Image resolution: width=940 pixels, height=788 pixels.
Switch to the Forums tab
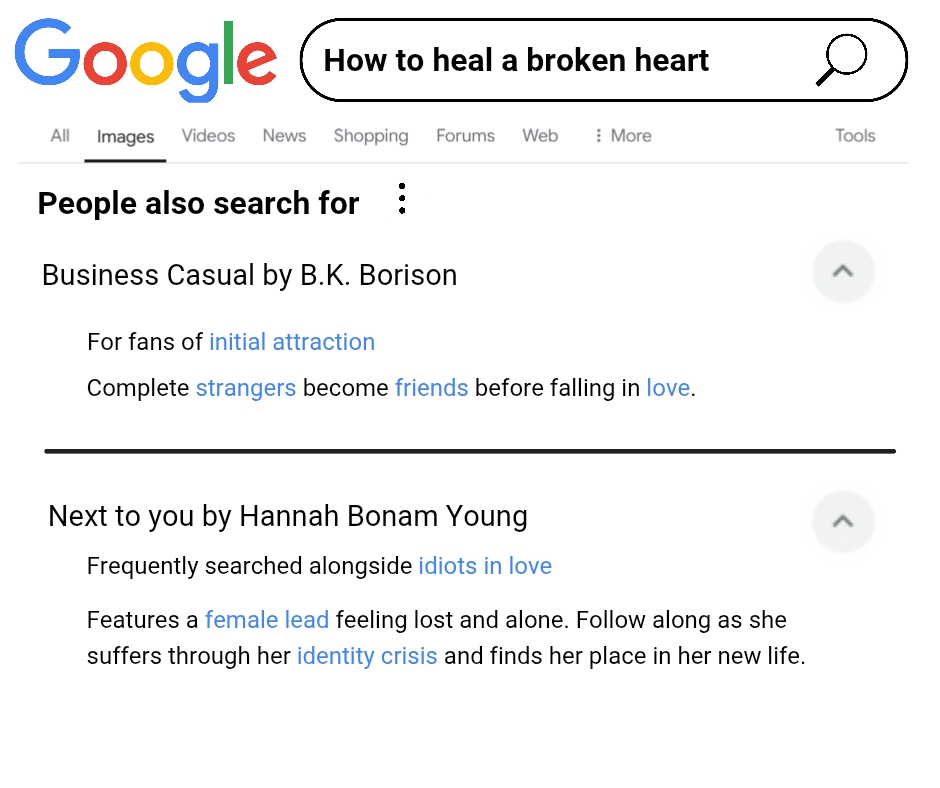tap(465, 136)
